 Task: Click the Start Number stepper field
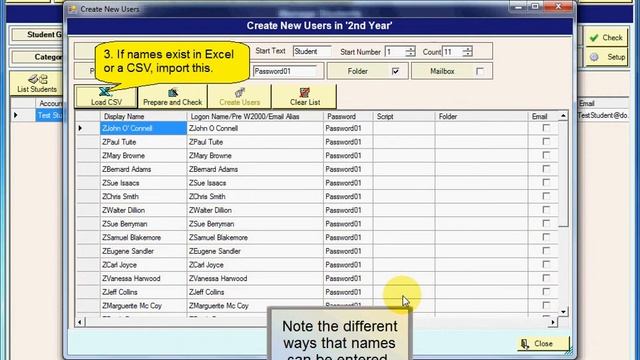click(x=400, y=51)
